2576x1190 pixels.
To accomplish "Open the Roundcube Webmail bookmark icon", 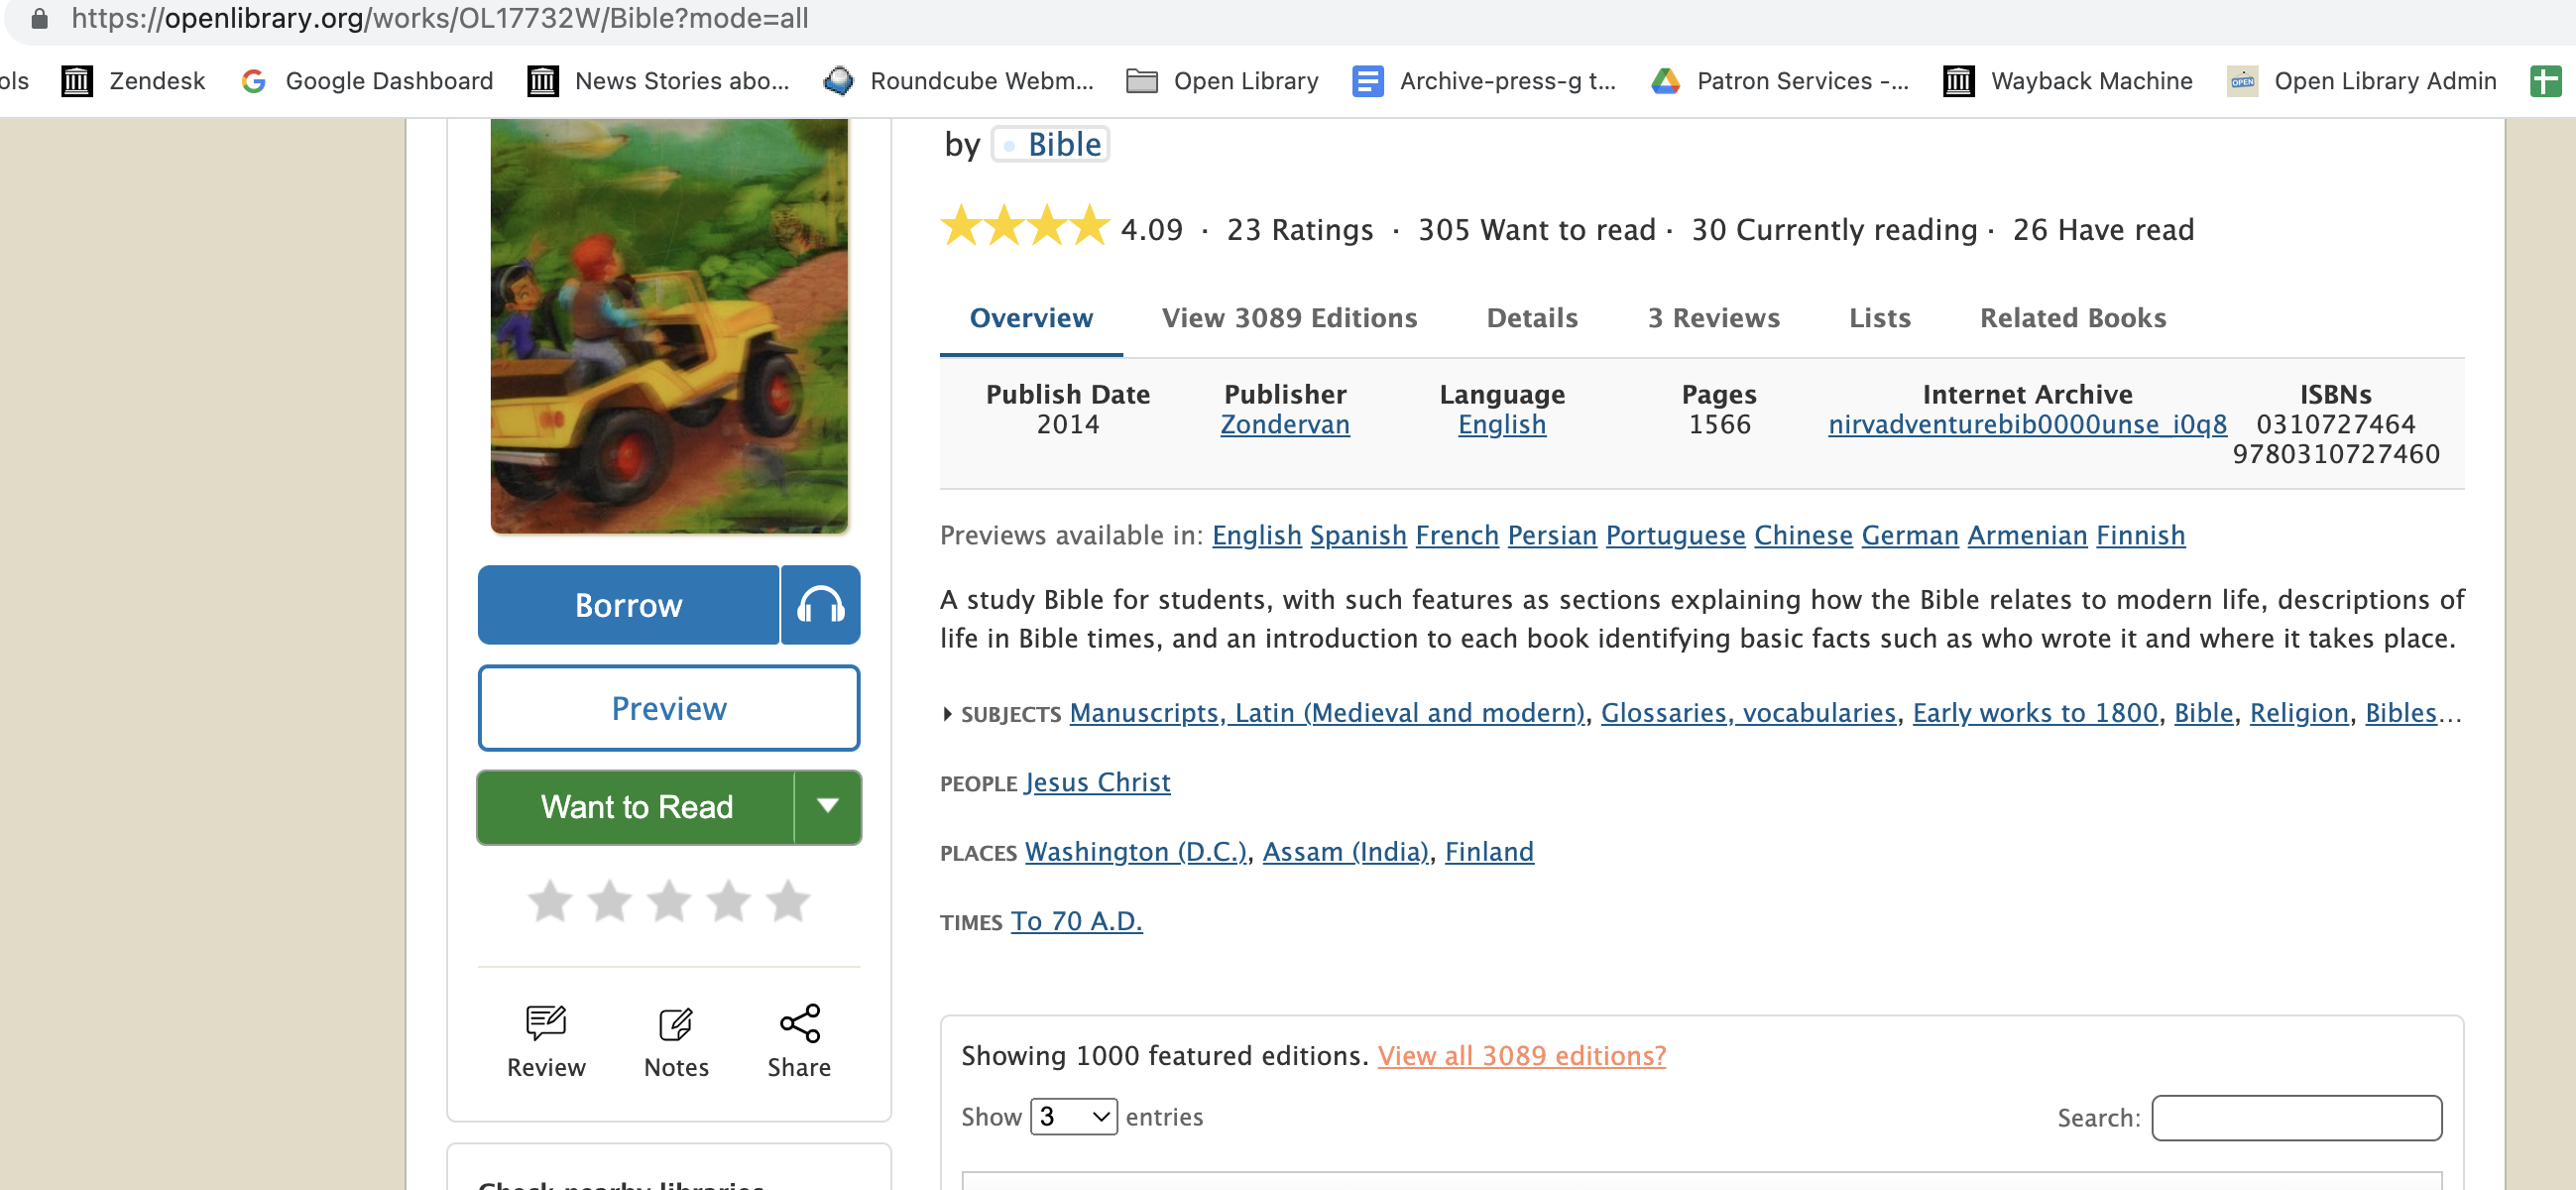I will 838,81.
